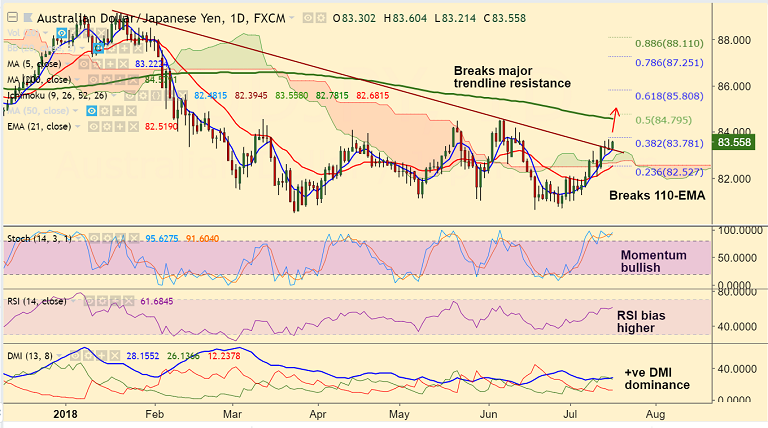Click plus icon on EMA (21, close) row
This screenshot has height=428, width=768.
[x=120, y=127]
